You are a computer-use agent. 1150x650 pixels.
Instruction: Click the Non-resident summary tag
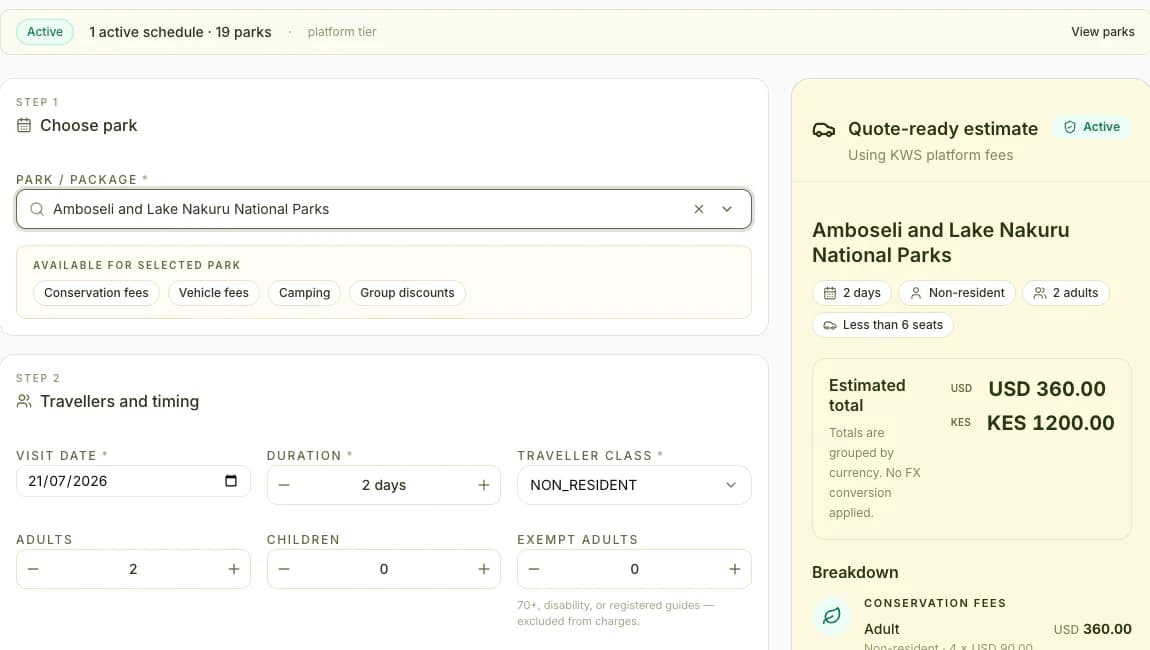click(x=956, y=293)
